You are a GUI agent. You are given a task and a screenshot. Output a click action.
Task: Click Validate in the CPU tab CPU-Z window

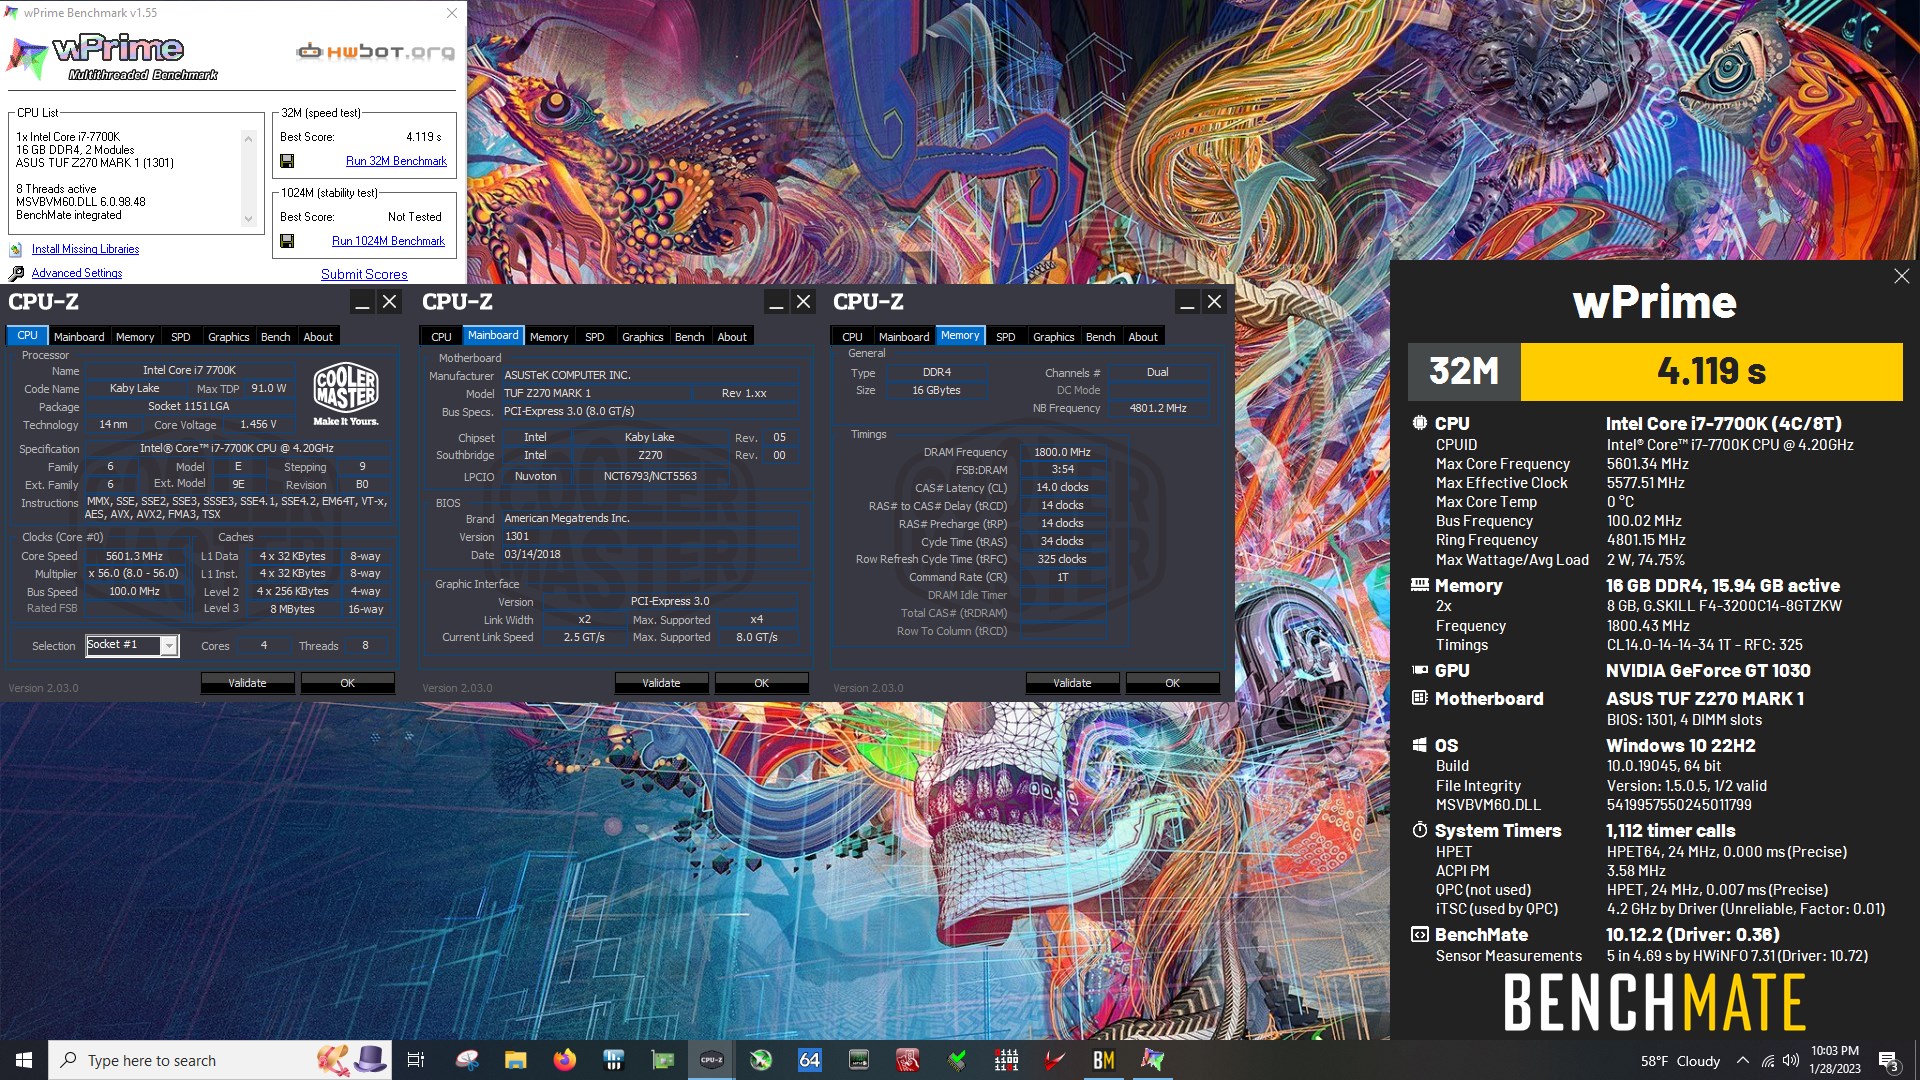(x=247, y=683)
